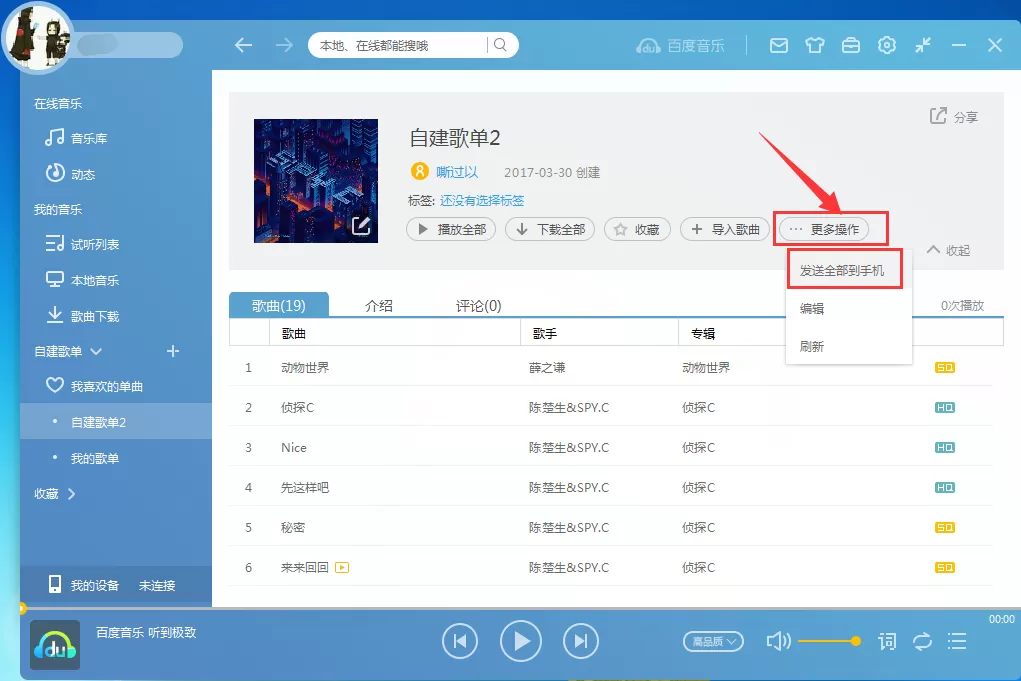Select song 动物世界 in list

(305, 367)
